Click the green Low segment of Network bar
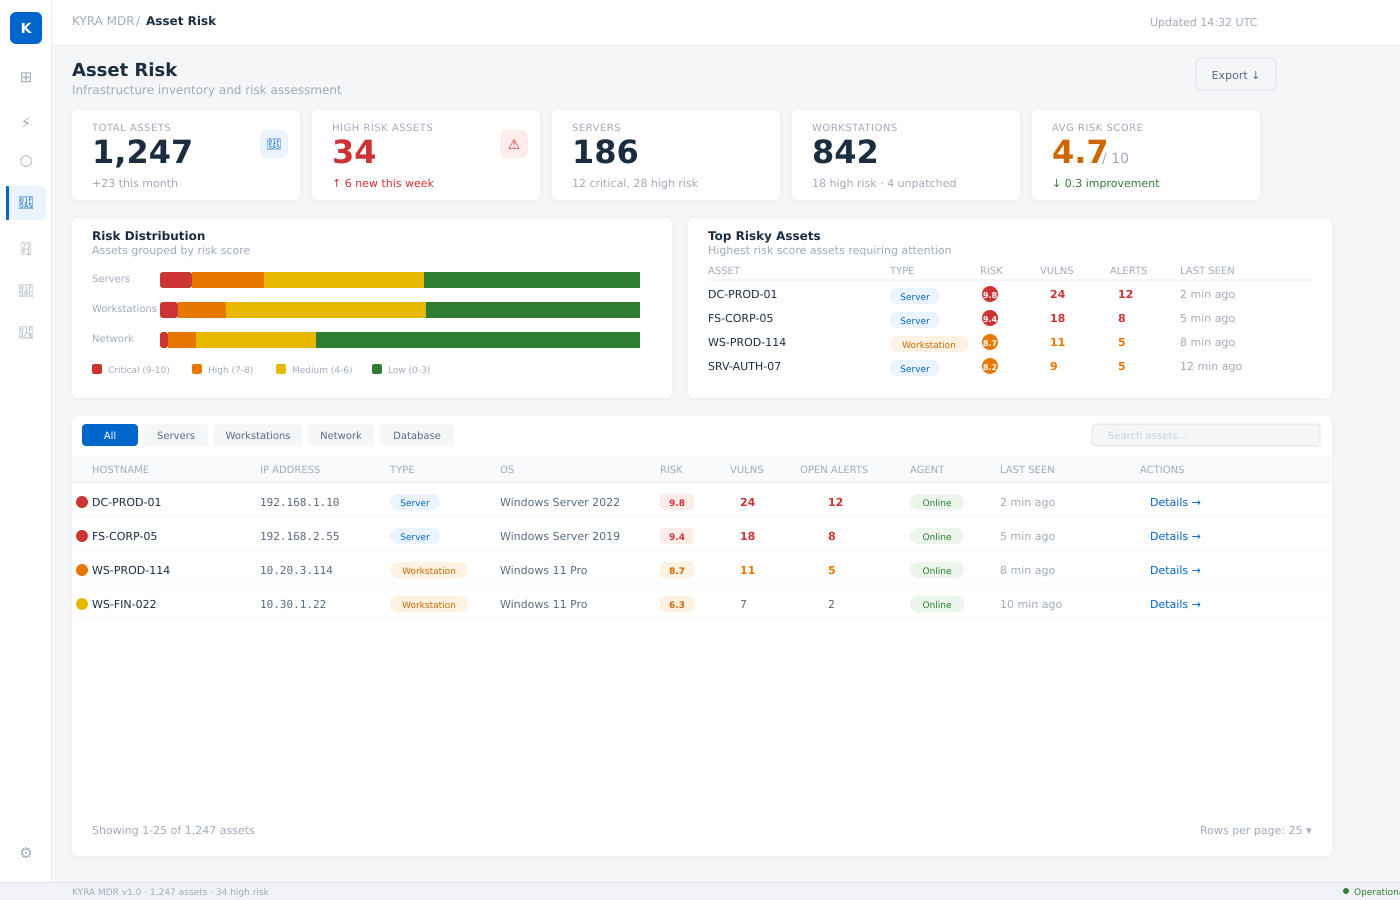 pyautogui.click(x=478, y=340)
